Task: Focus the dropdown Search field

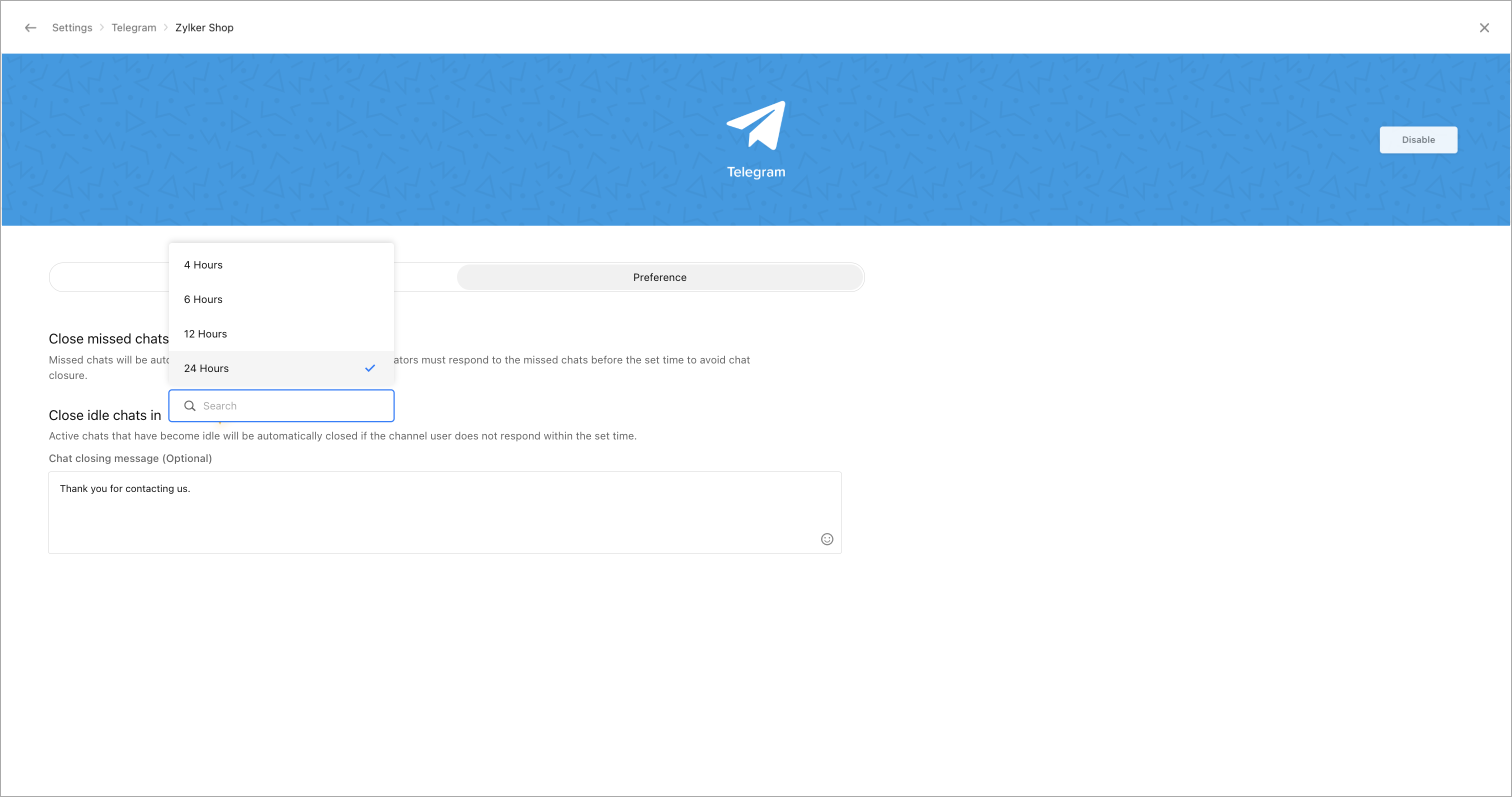Action: [x=281, y=406]
